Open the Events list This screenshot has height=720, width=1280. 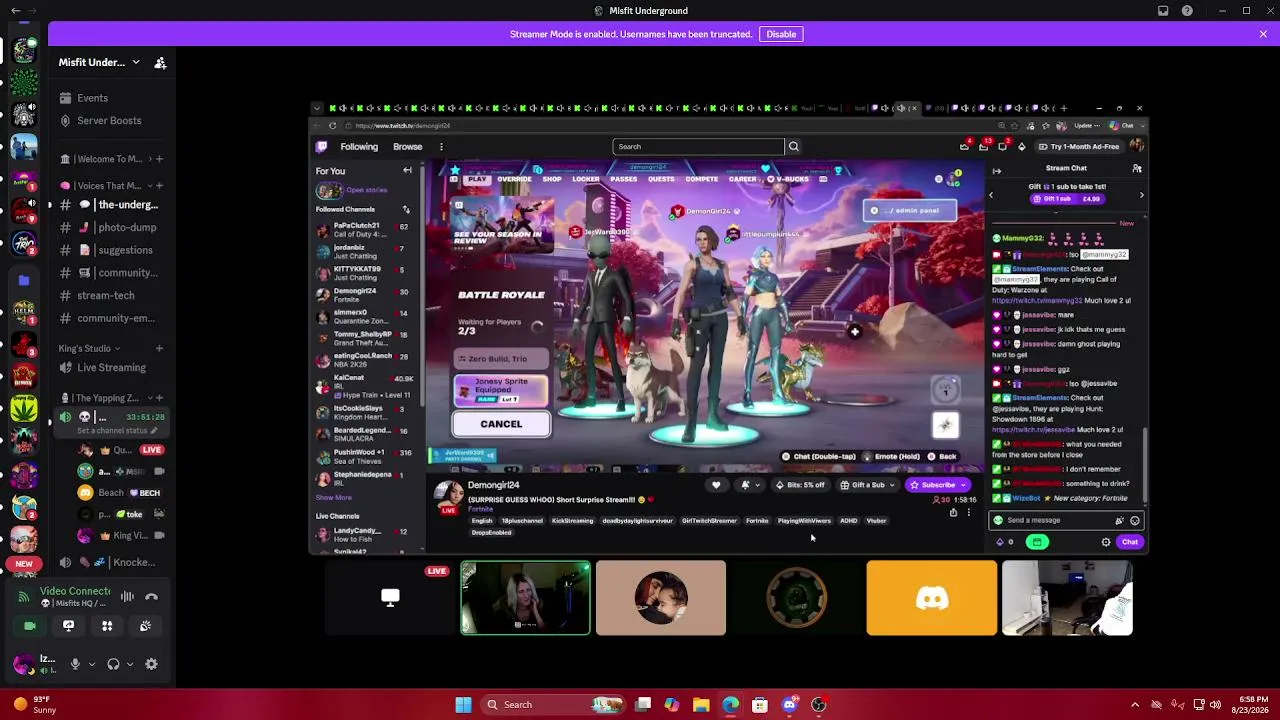pyautogui.click(x=92, y=98)
